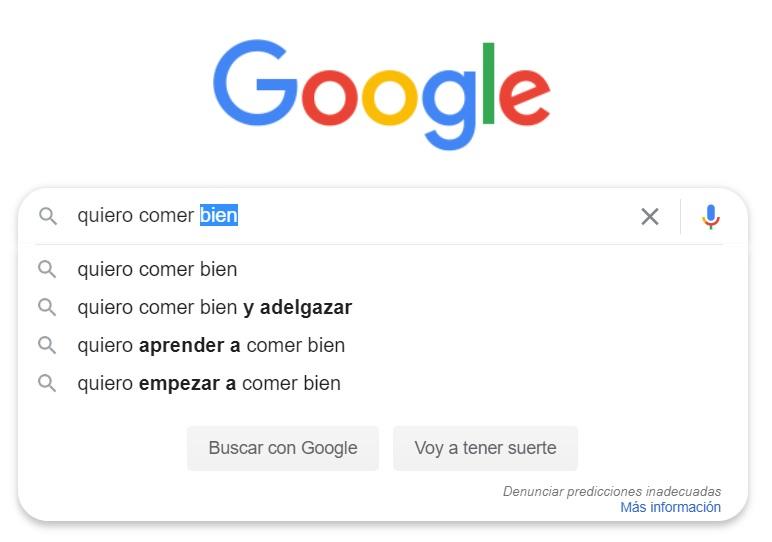
Task: Open the "Más información" link
Action: [x=670, y=507]
